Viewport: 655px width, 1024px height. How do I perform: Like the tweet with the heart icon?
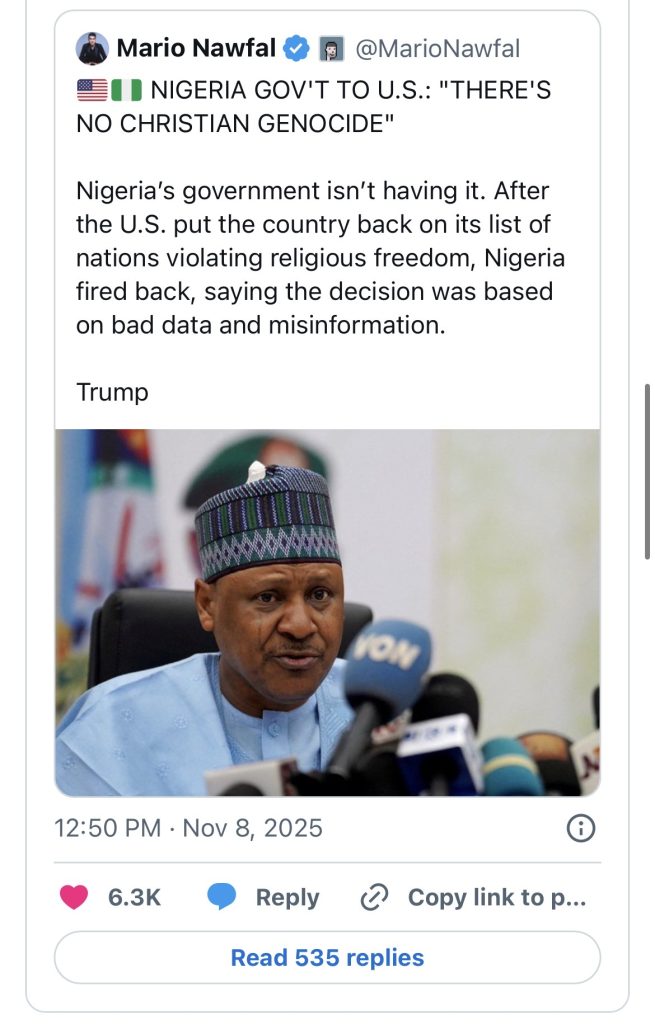tap(74, 897)
